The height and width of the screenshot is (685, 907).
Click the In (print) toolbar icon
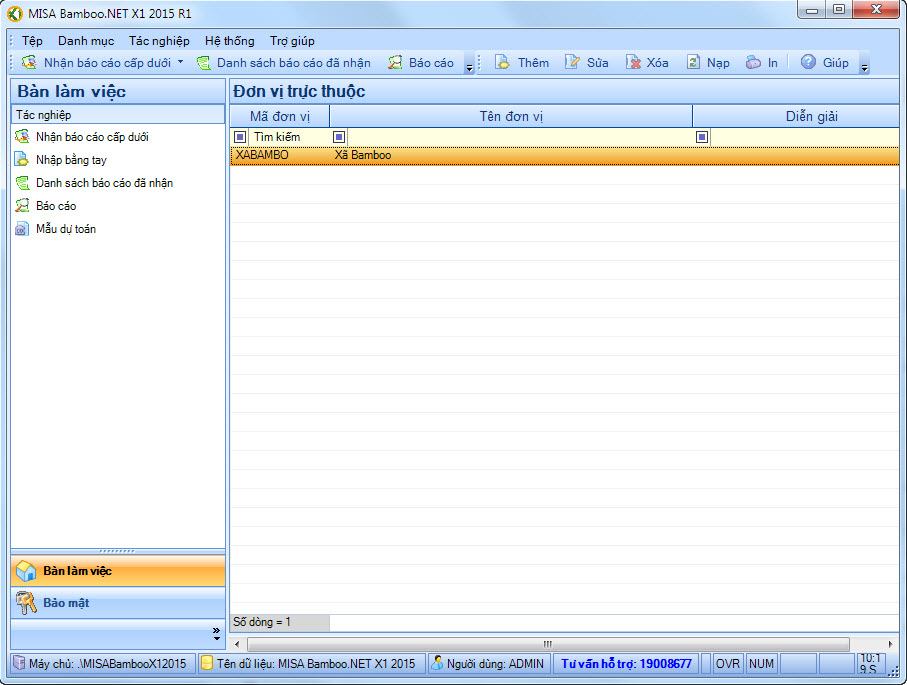pos(753,62)
